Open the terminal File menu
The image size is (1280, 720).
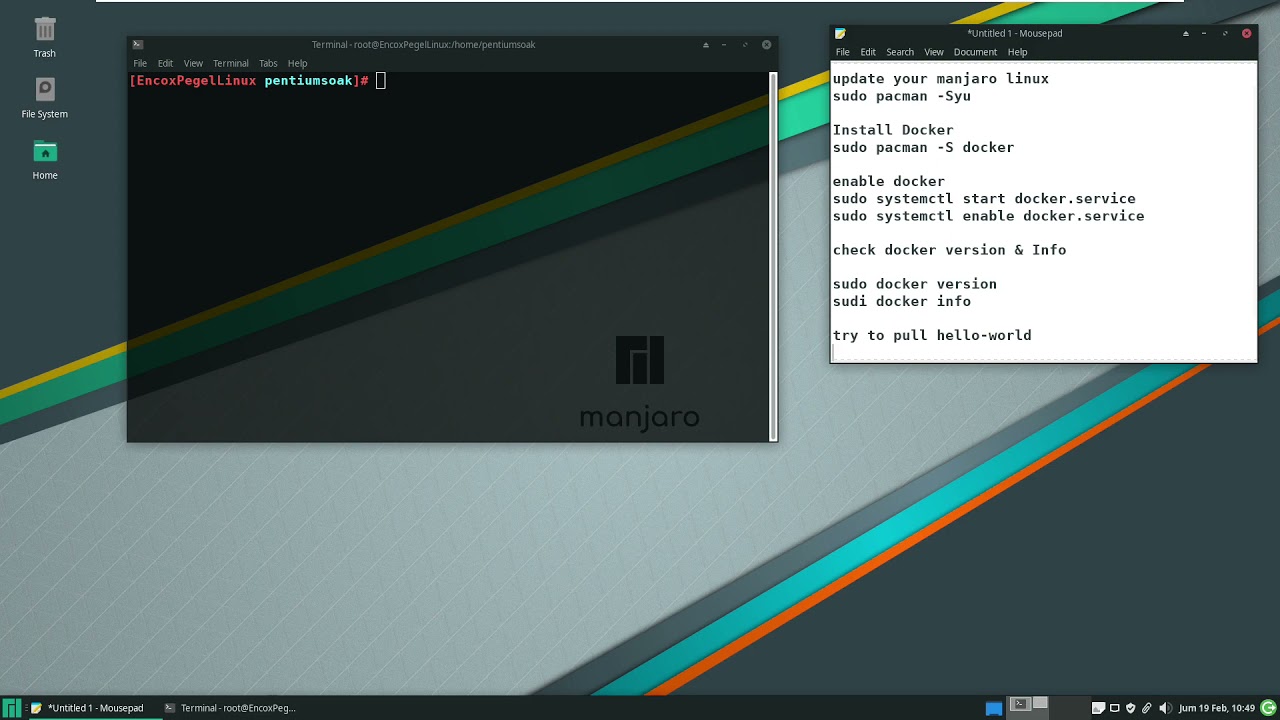(x=140, y=63)
